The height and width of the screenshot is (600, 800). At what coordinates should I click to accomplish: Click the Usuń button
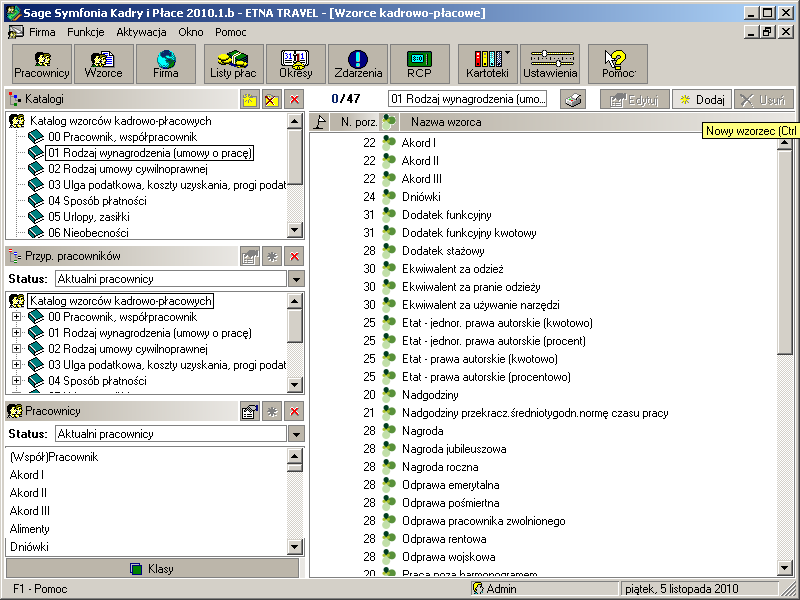pos(764,99)
